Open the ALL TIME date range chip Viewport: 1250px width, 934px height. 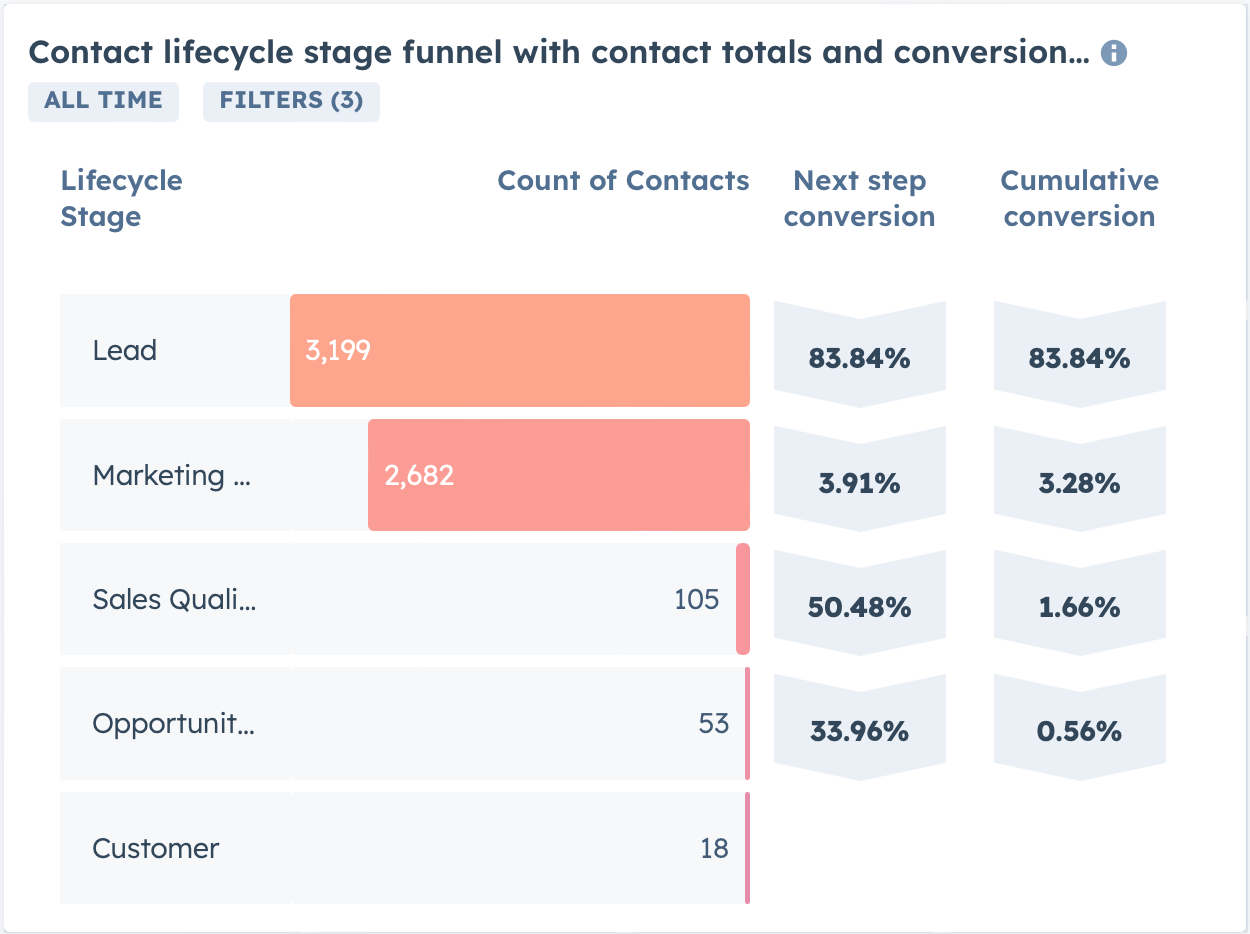103,100
